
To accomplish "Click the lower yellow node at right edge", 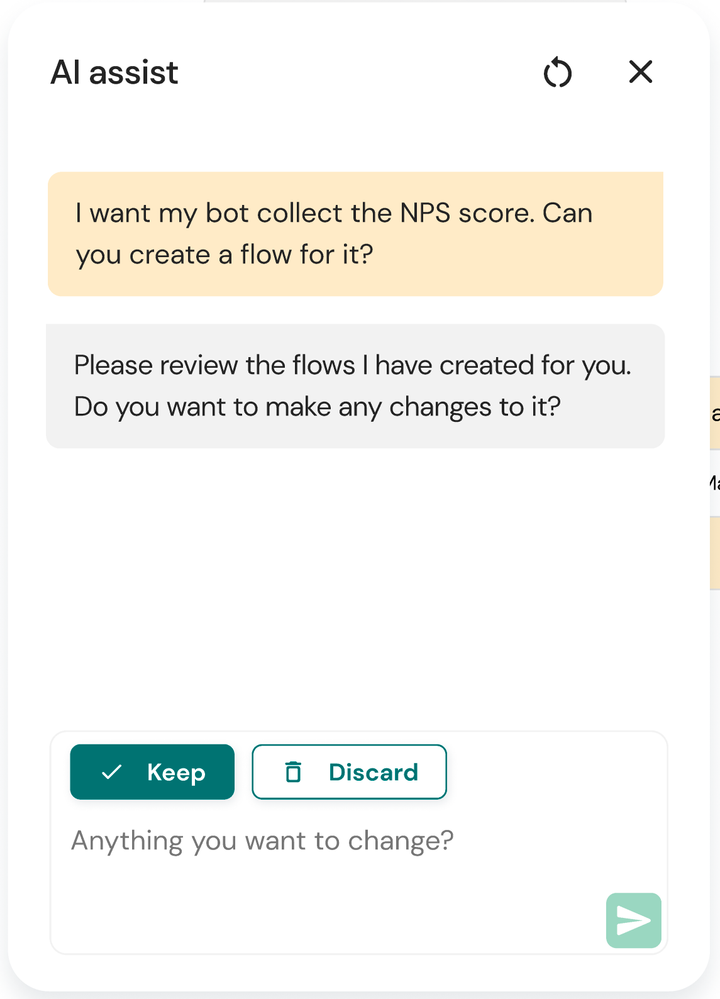I will [715, 553].
